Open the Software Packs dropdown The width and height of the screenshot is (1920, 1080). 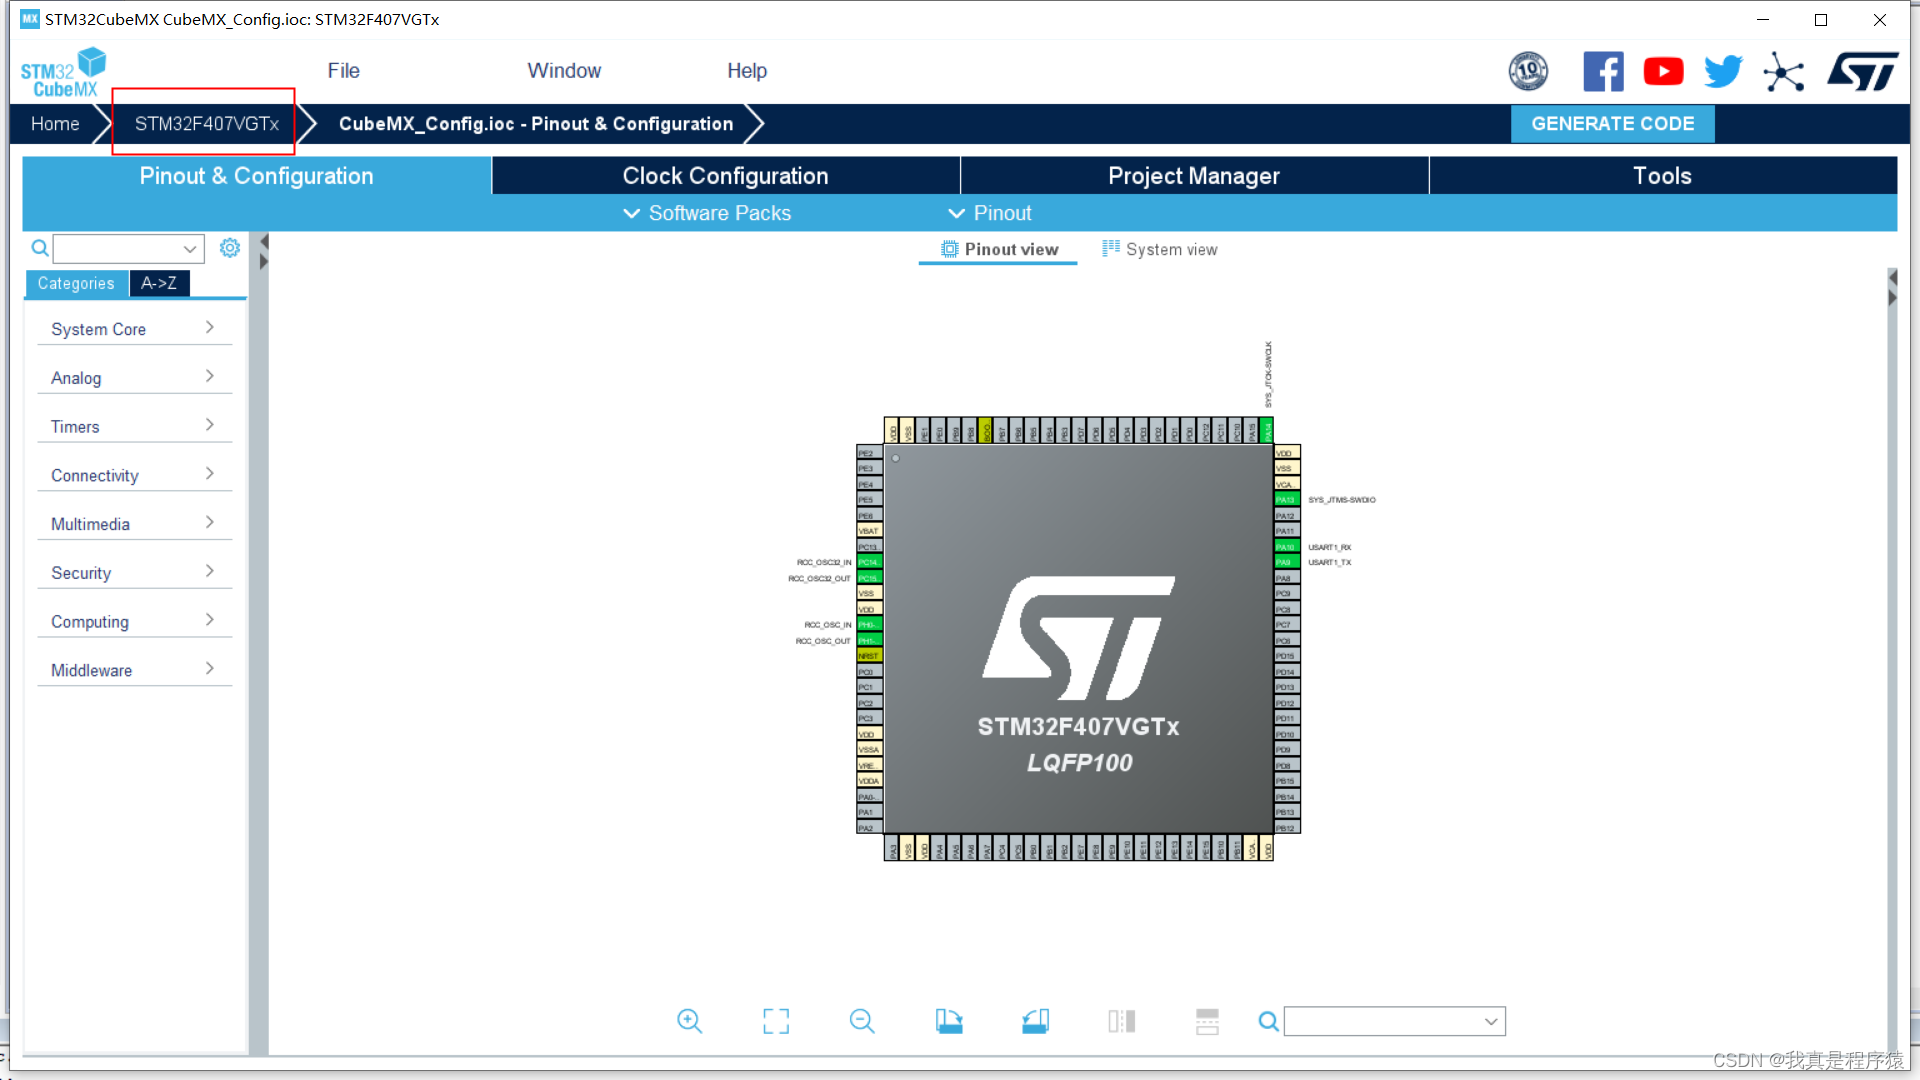[x=707, y=213]
